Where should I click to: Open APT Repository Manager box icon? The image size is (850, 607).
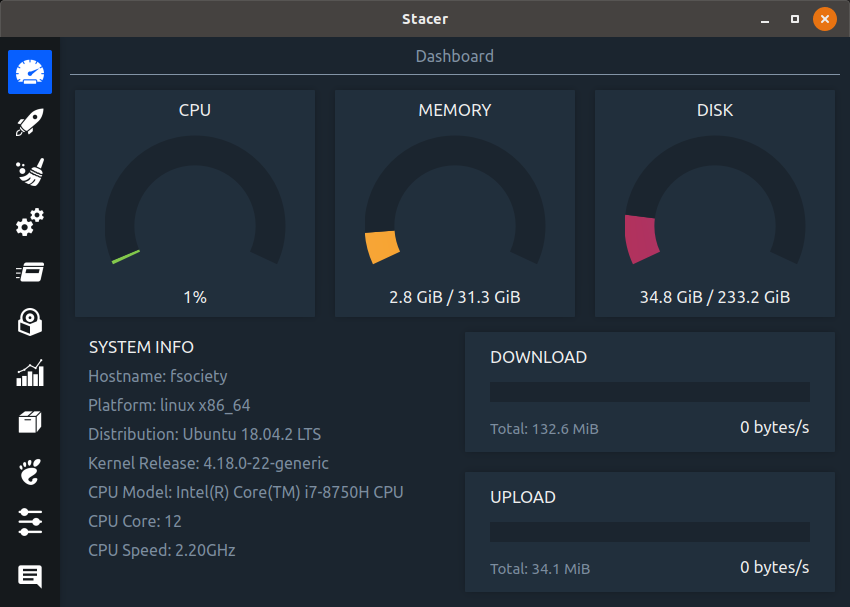[30, 423]
